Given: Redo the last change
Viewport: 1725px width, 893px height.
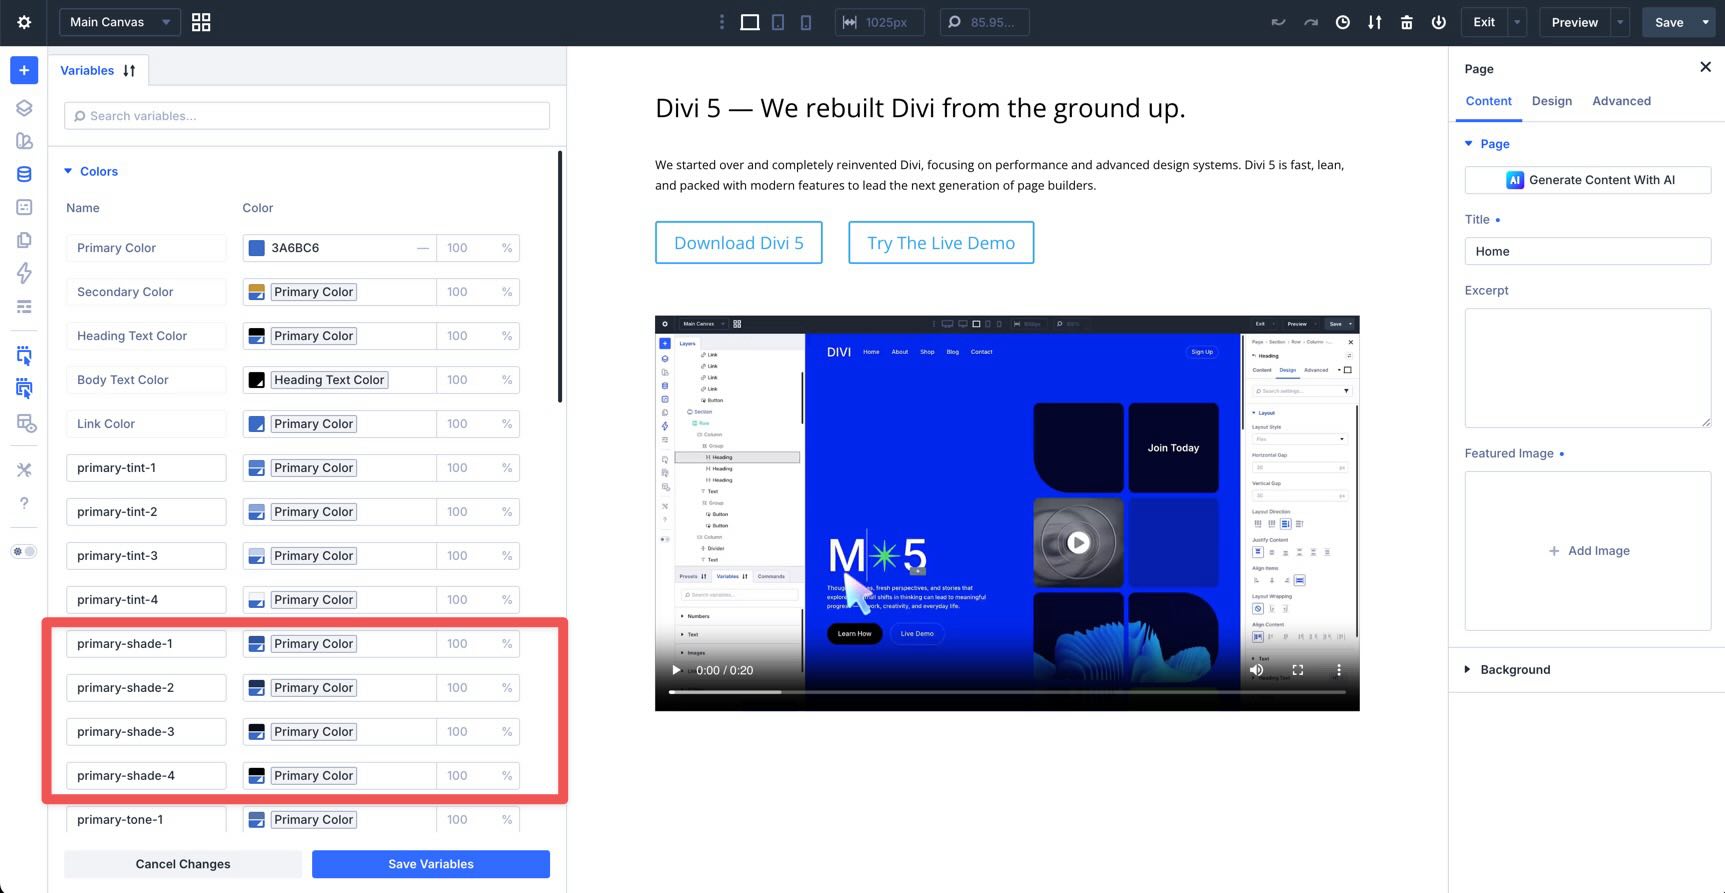Looking at the screenshot, I should (1310, 22).
